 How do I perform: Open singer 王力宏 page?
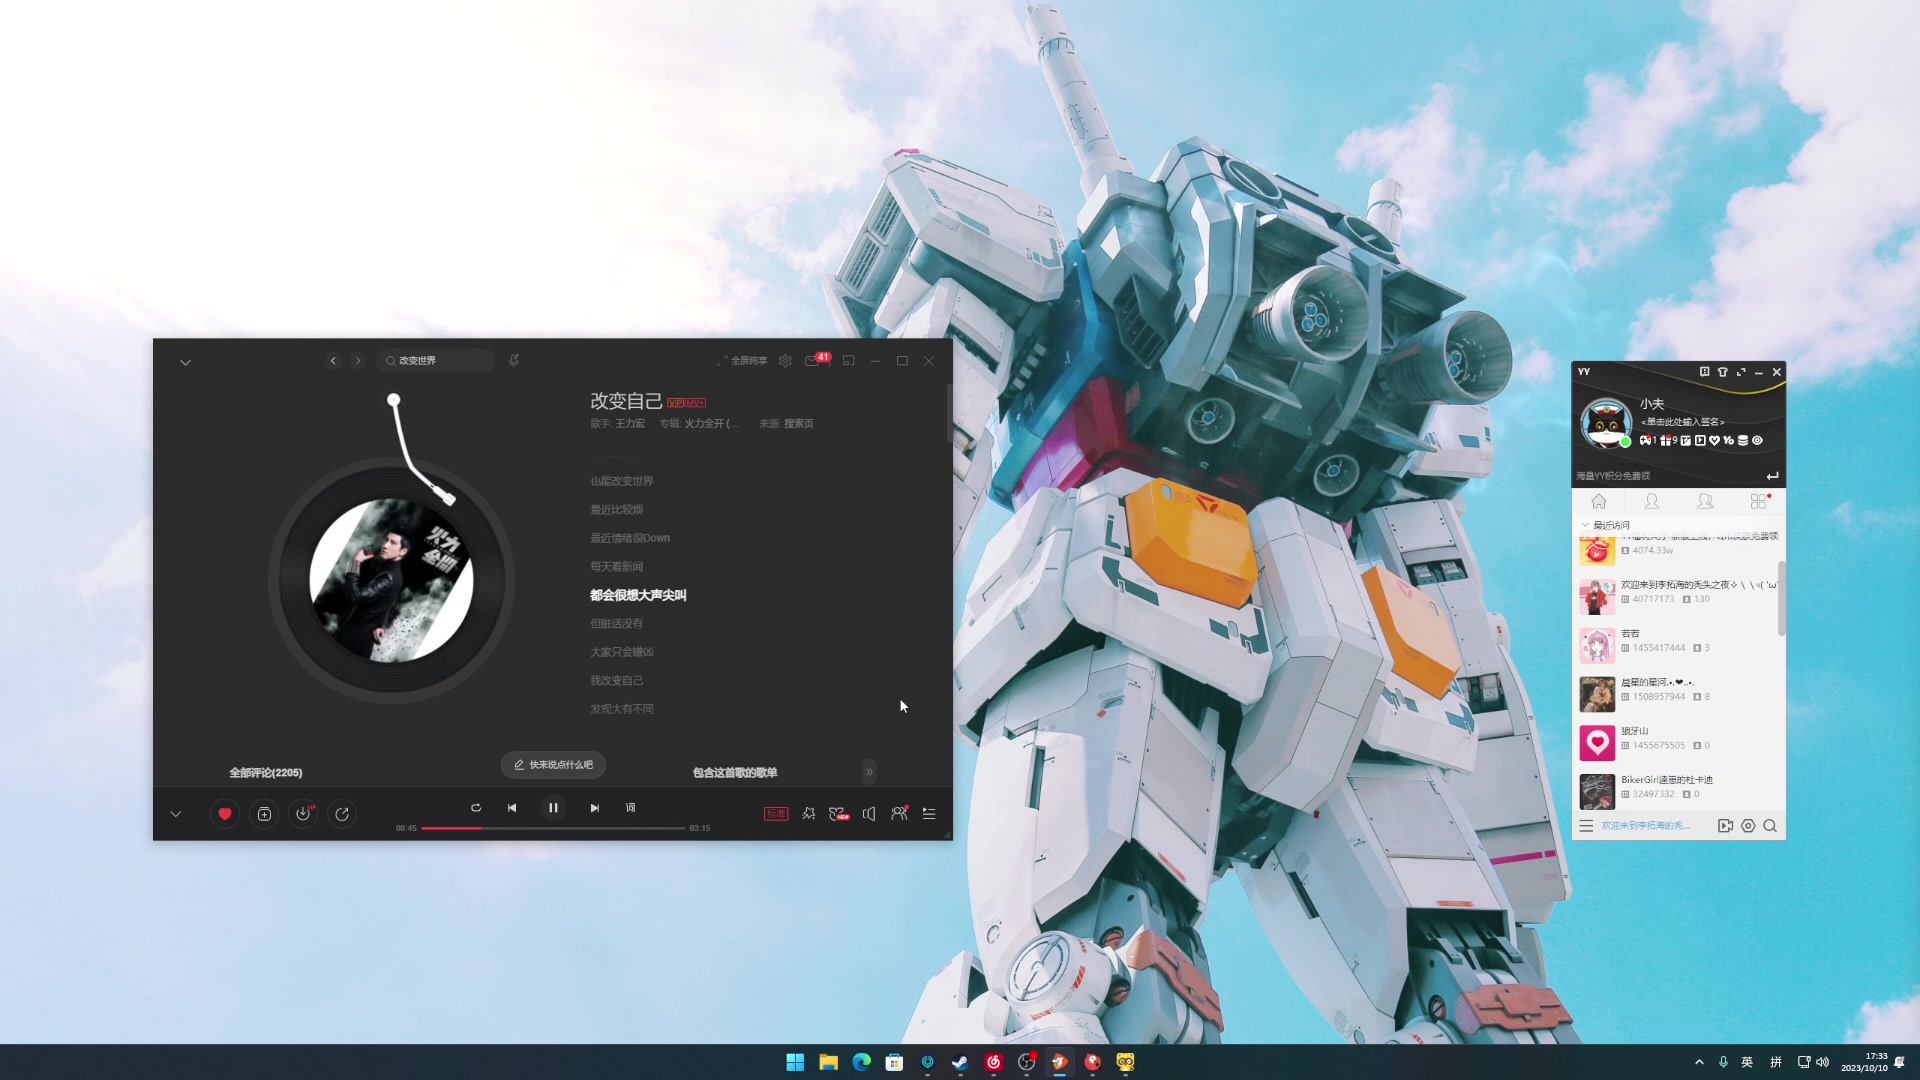coord(630,424)
